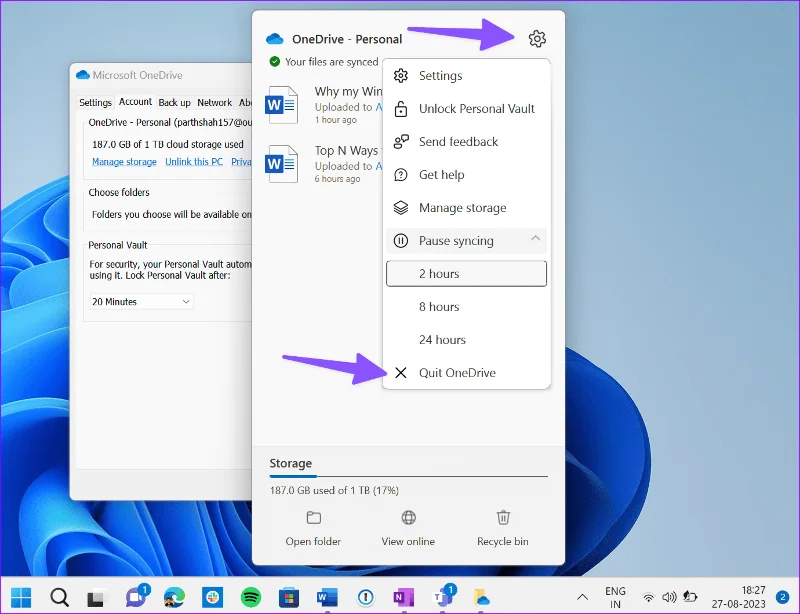This screenshot has width=800, height=614.
Task: Click ENG IN language indicator
Action: click(615, 597)
